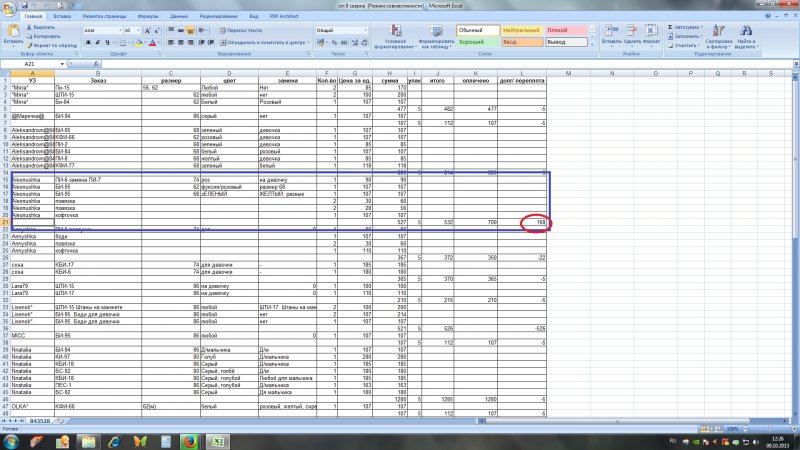Switch to Формулы ribbon tab
The width and height of the screenshot is (800, 450).
click(148, 16)
